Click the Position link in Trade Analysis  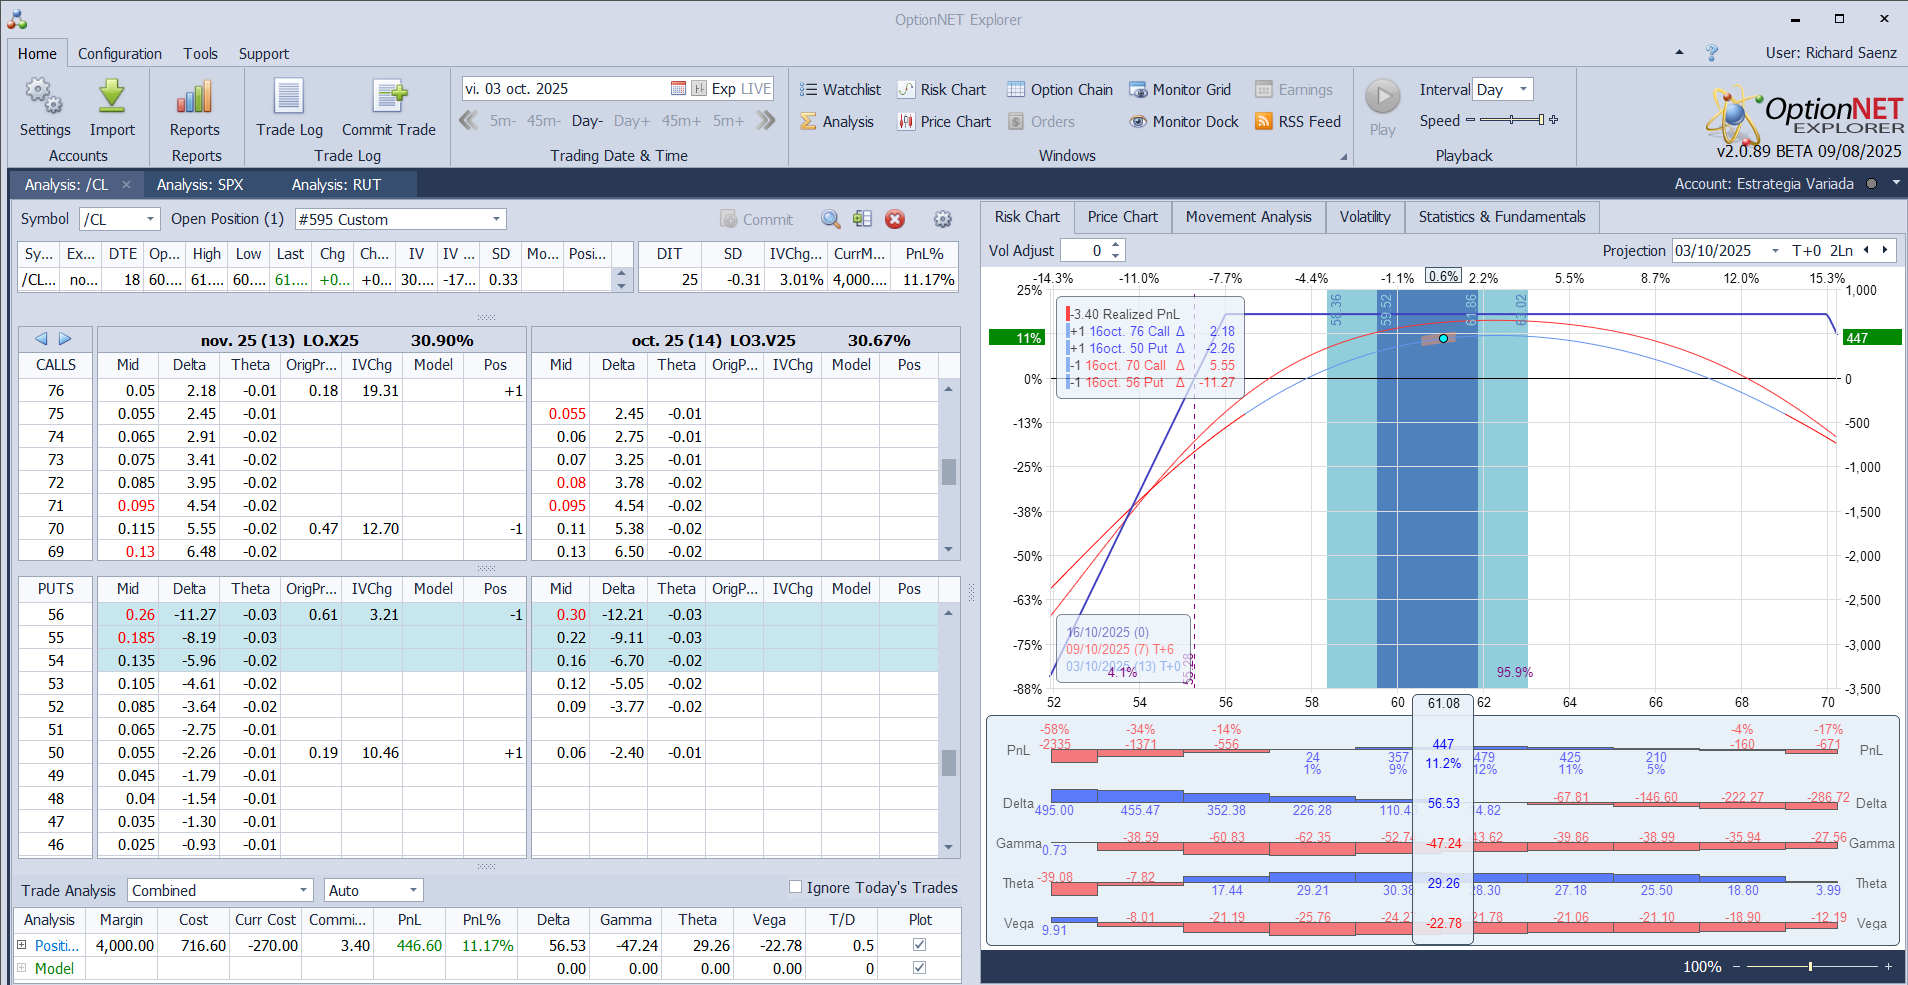pos(55,945)
